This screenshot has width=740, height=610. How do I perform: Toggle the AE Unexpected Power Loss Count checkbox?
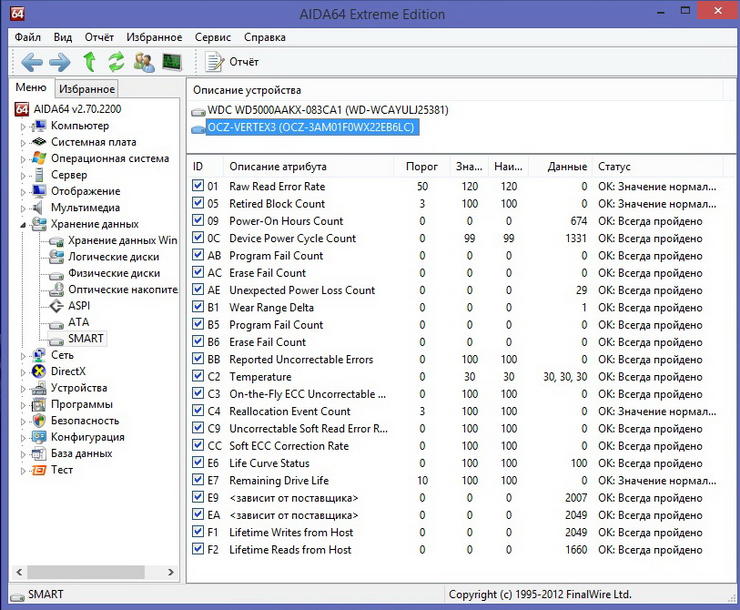tap(198, 289)
